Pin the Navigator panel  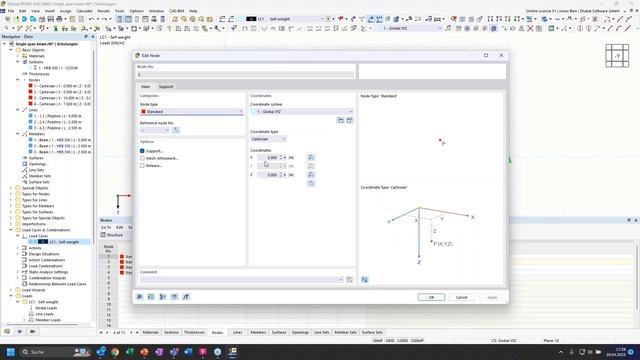86,37
